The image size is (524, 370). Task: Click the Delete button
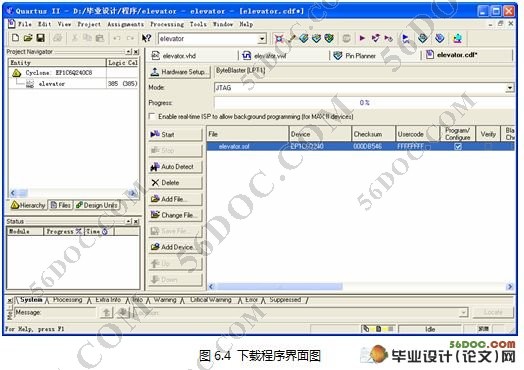(x=175, y=182)
